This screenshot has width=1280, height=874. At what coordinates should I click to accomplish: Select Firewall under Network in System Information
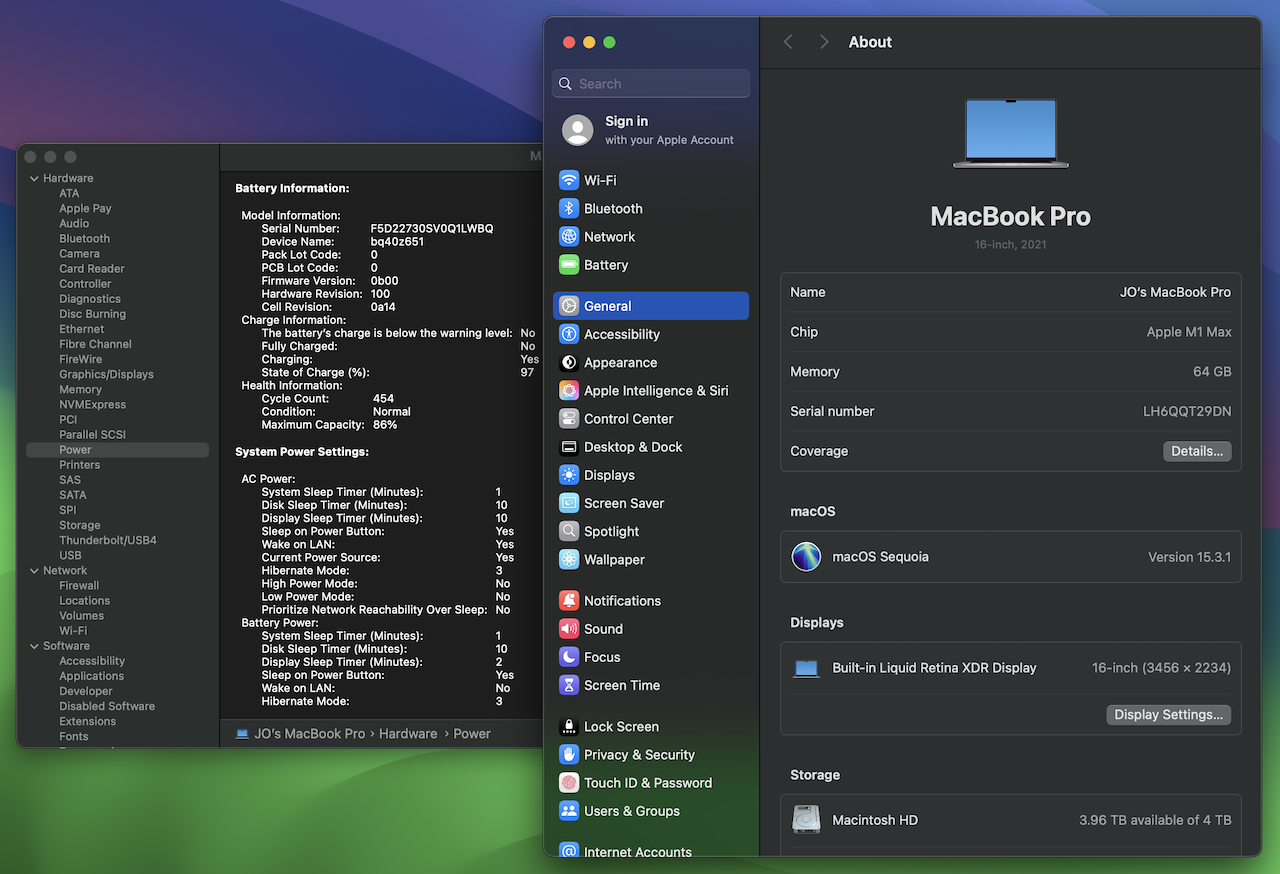pyautogui.click(x=79, y=585)
